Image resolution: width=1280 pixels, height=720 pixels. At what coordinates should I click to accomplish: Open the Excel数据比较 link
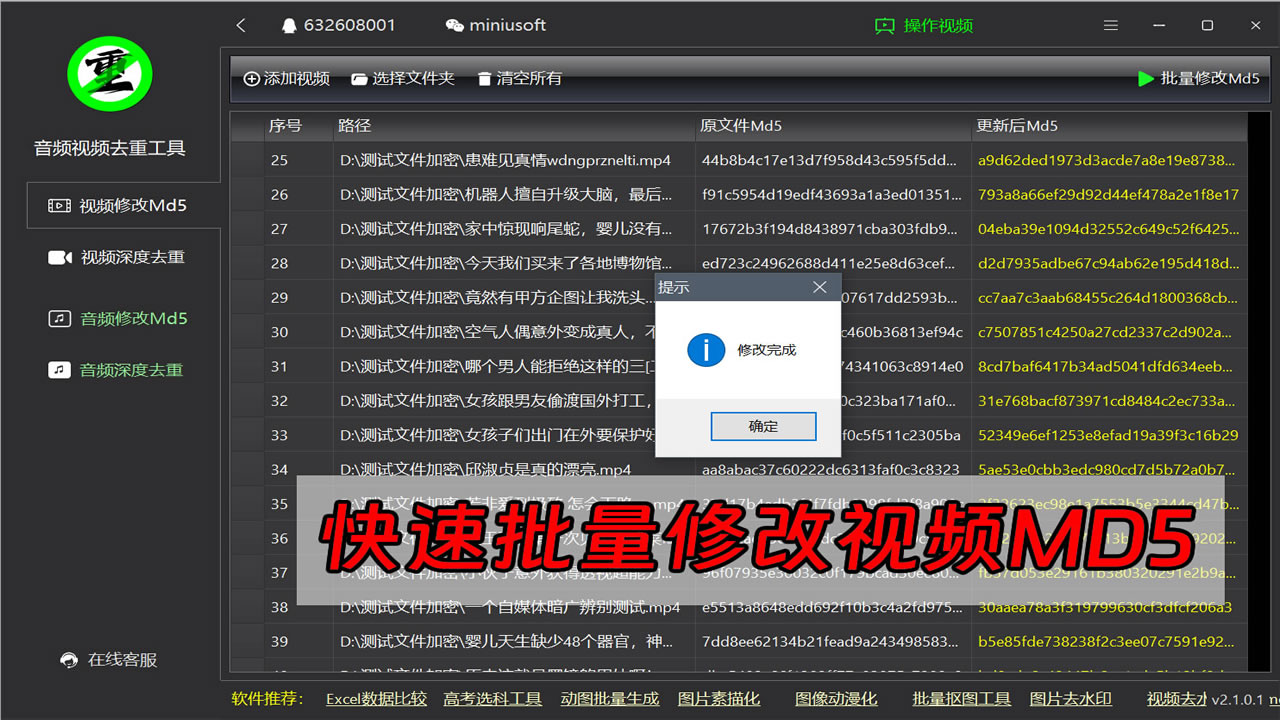pyautogui.click(x=376, y=699)
